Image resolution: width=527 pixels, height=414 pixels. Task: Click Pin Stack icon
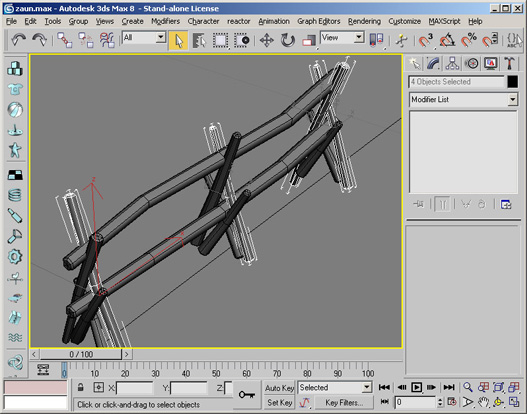419,204
